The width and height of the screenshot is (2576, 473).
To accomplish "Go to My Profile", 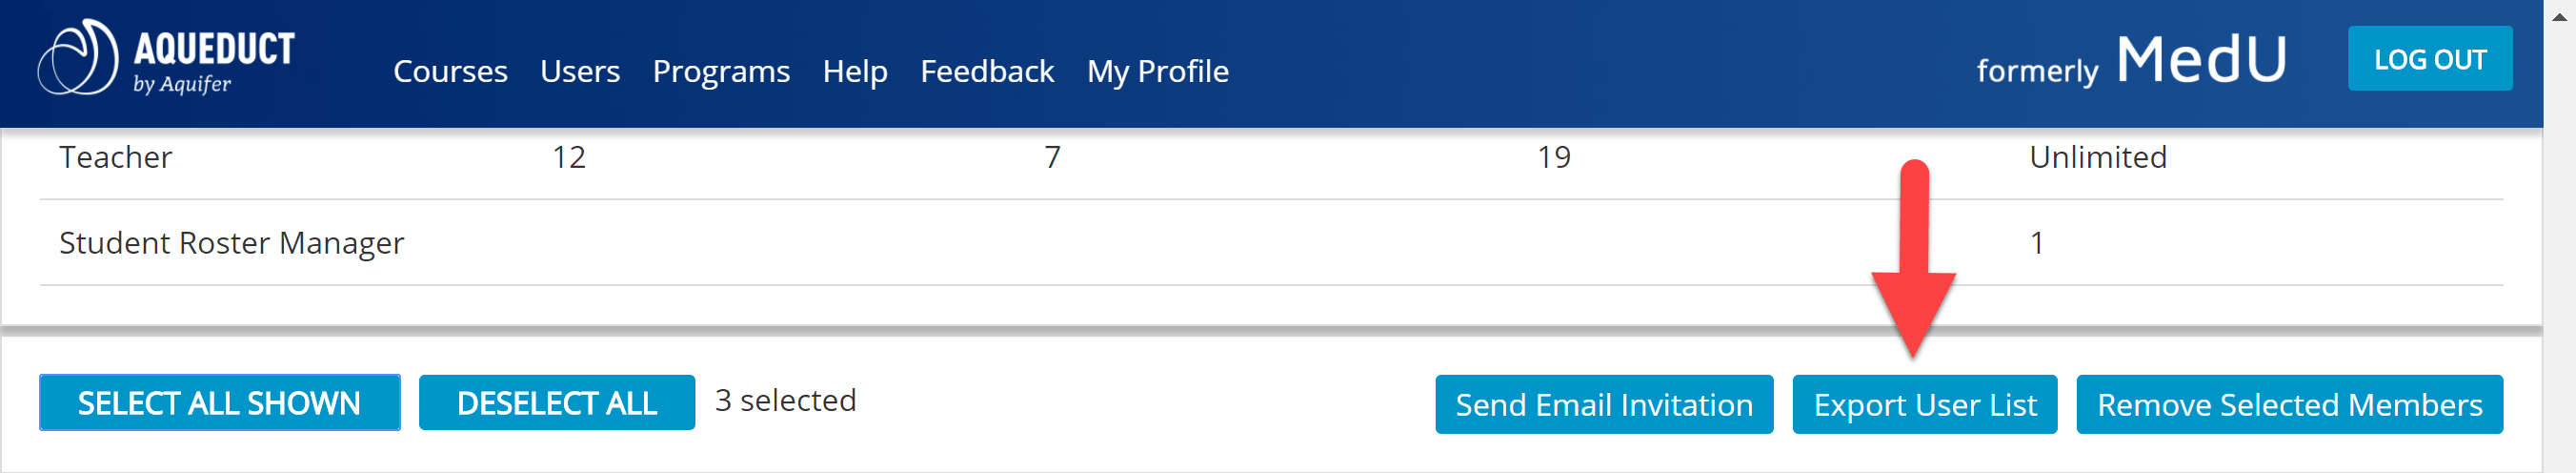I will (1158, 71).
